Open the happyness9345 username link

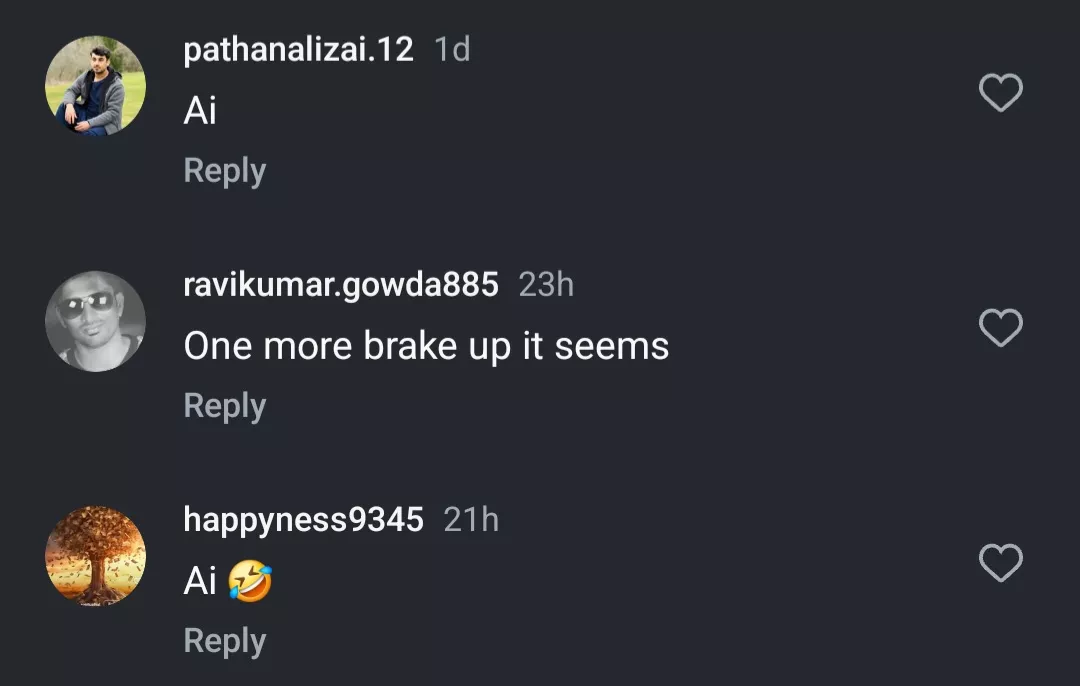303,520
